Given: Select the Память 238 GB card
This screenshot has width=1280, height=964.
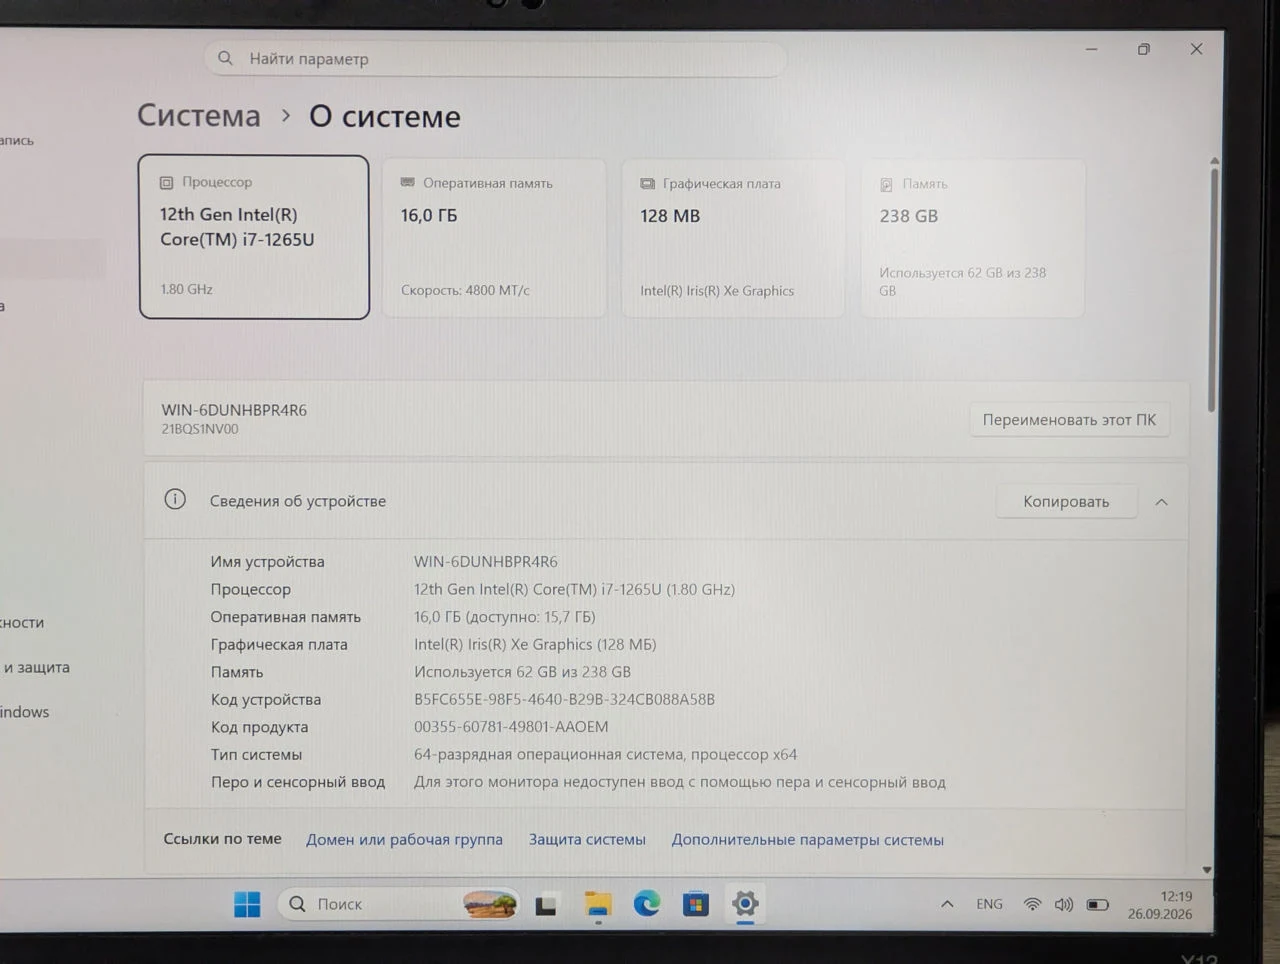Looking at the screenshot, I should point(972,238).
